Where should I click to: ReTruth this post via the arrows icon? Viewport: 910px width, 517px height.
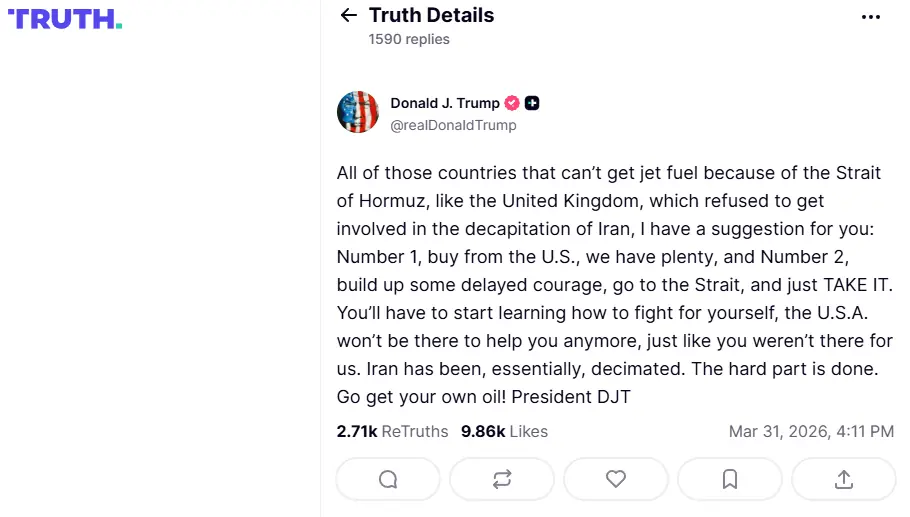pos(502,479)
